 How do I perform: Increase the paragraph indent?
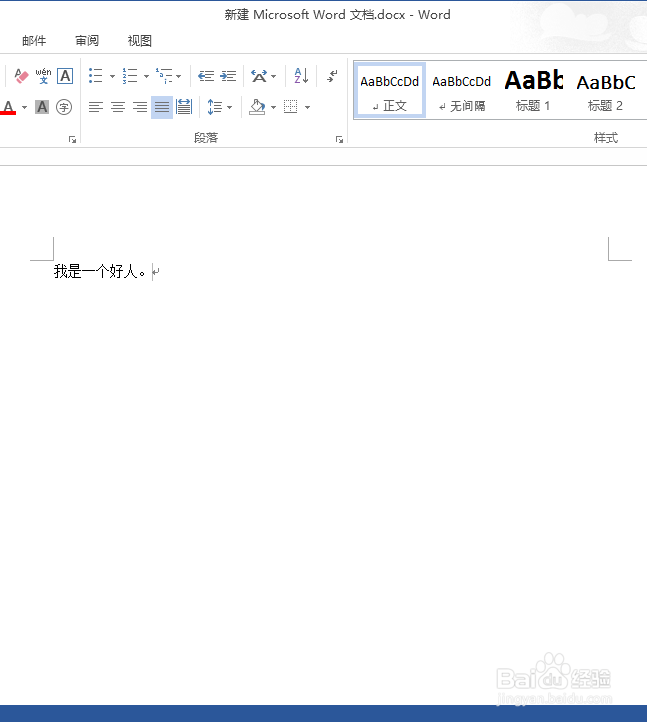coord(228,76)
